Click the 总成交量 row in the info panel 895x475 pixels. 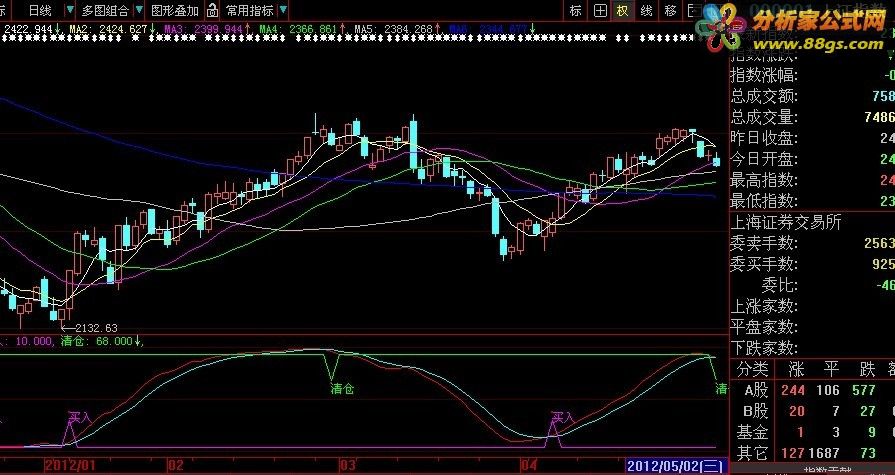812,117
